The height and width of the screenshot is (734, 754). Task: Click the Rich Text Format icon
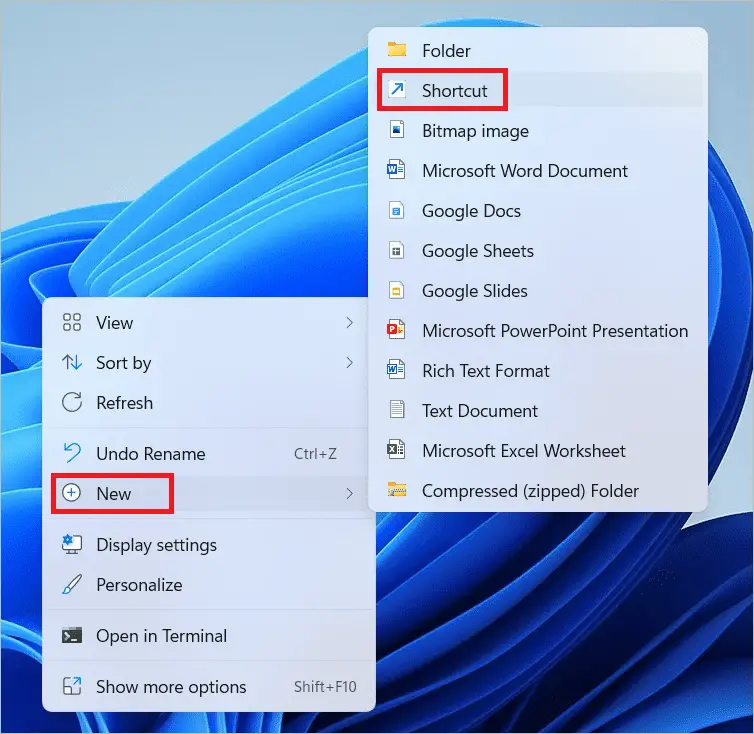pos(396,370)
